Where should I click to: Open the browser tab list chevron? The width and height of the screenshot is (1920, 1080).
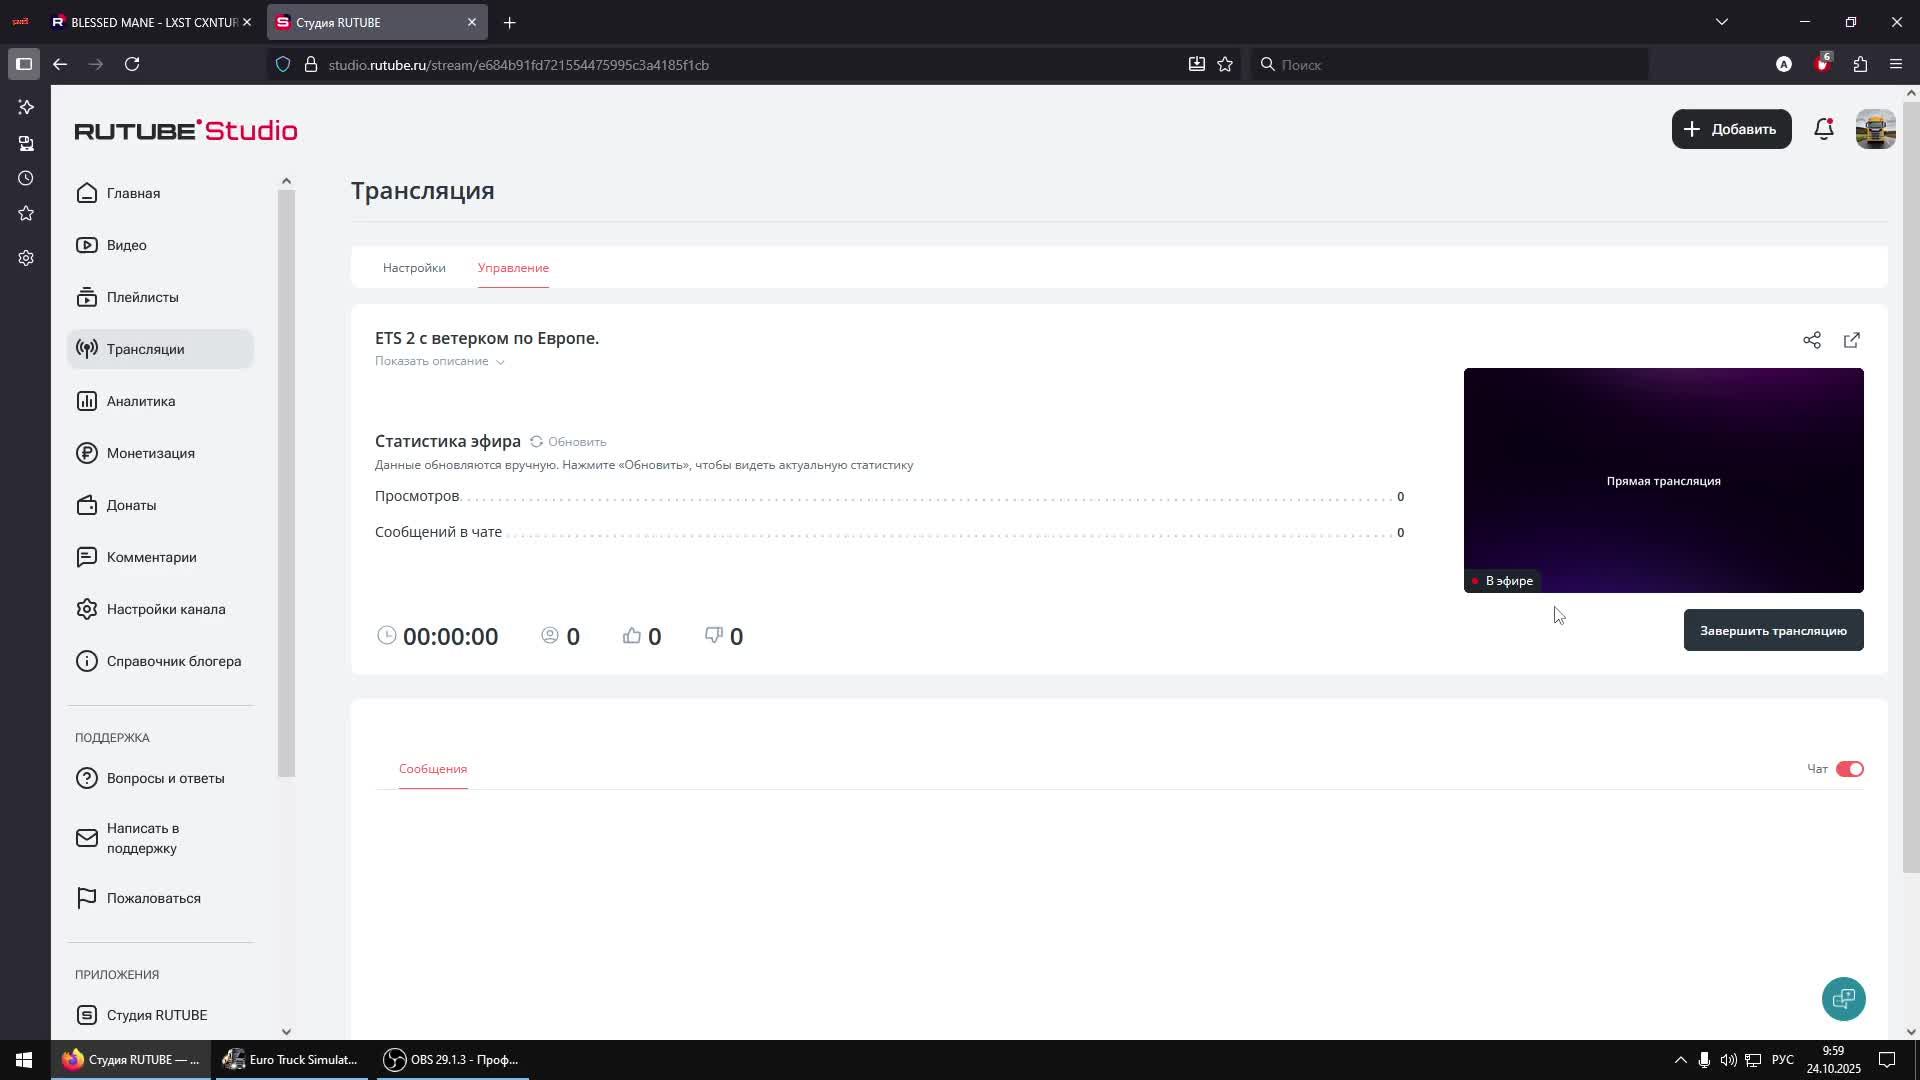(x=1721, y=22)
